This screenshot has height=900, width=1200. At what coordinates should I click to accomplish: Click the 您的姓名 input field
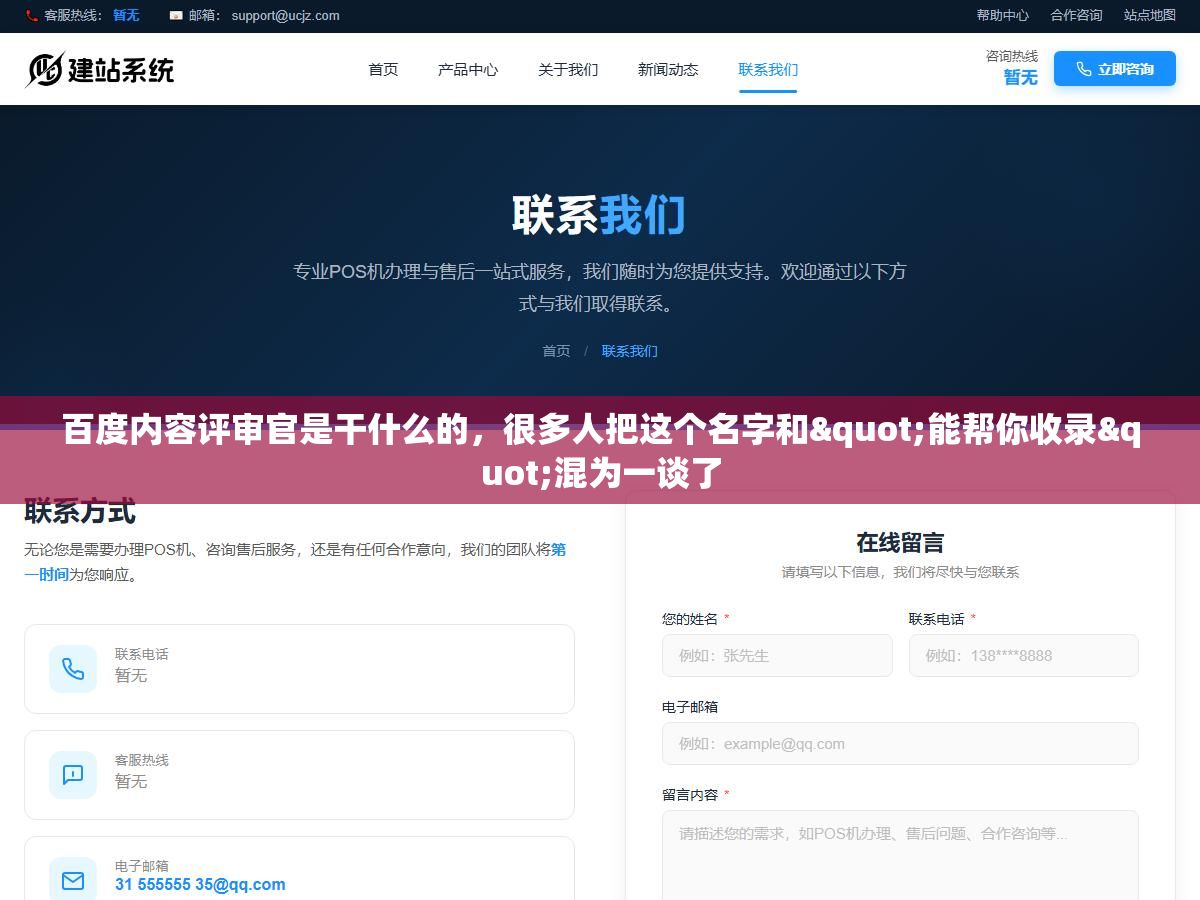pos(777,655)
